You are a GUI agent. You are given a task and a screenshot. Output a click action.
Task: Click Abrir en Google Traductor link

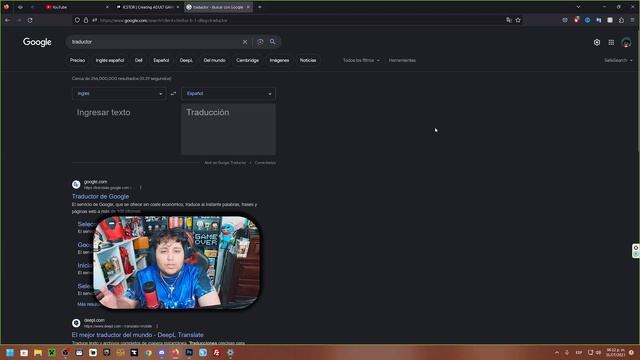click(x=225, y=163)
